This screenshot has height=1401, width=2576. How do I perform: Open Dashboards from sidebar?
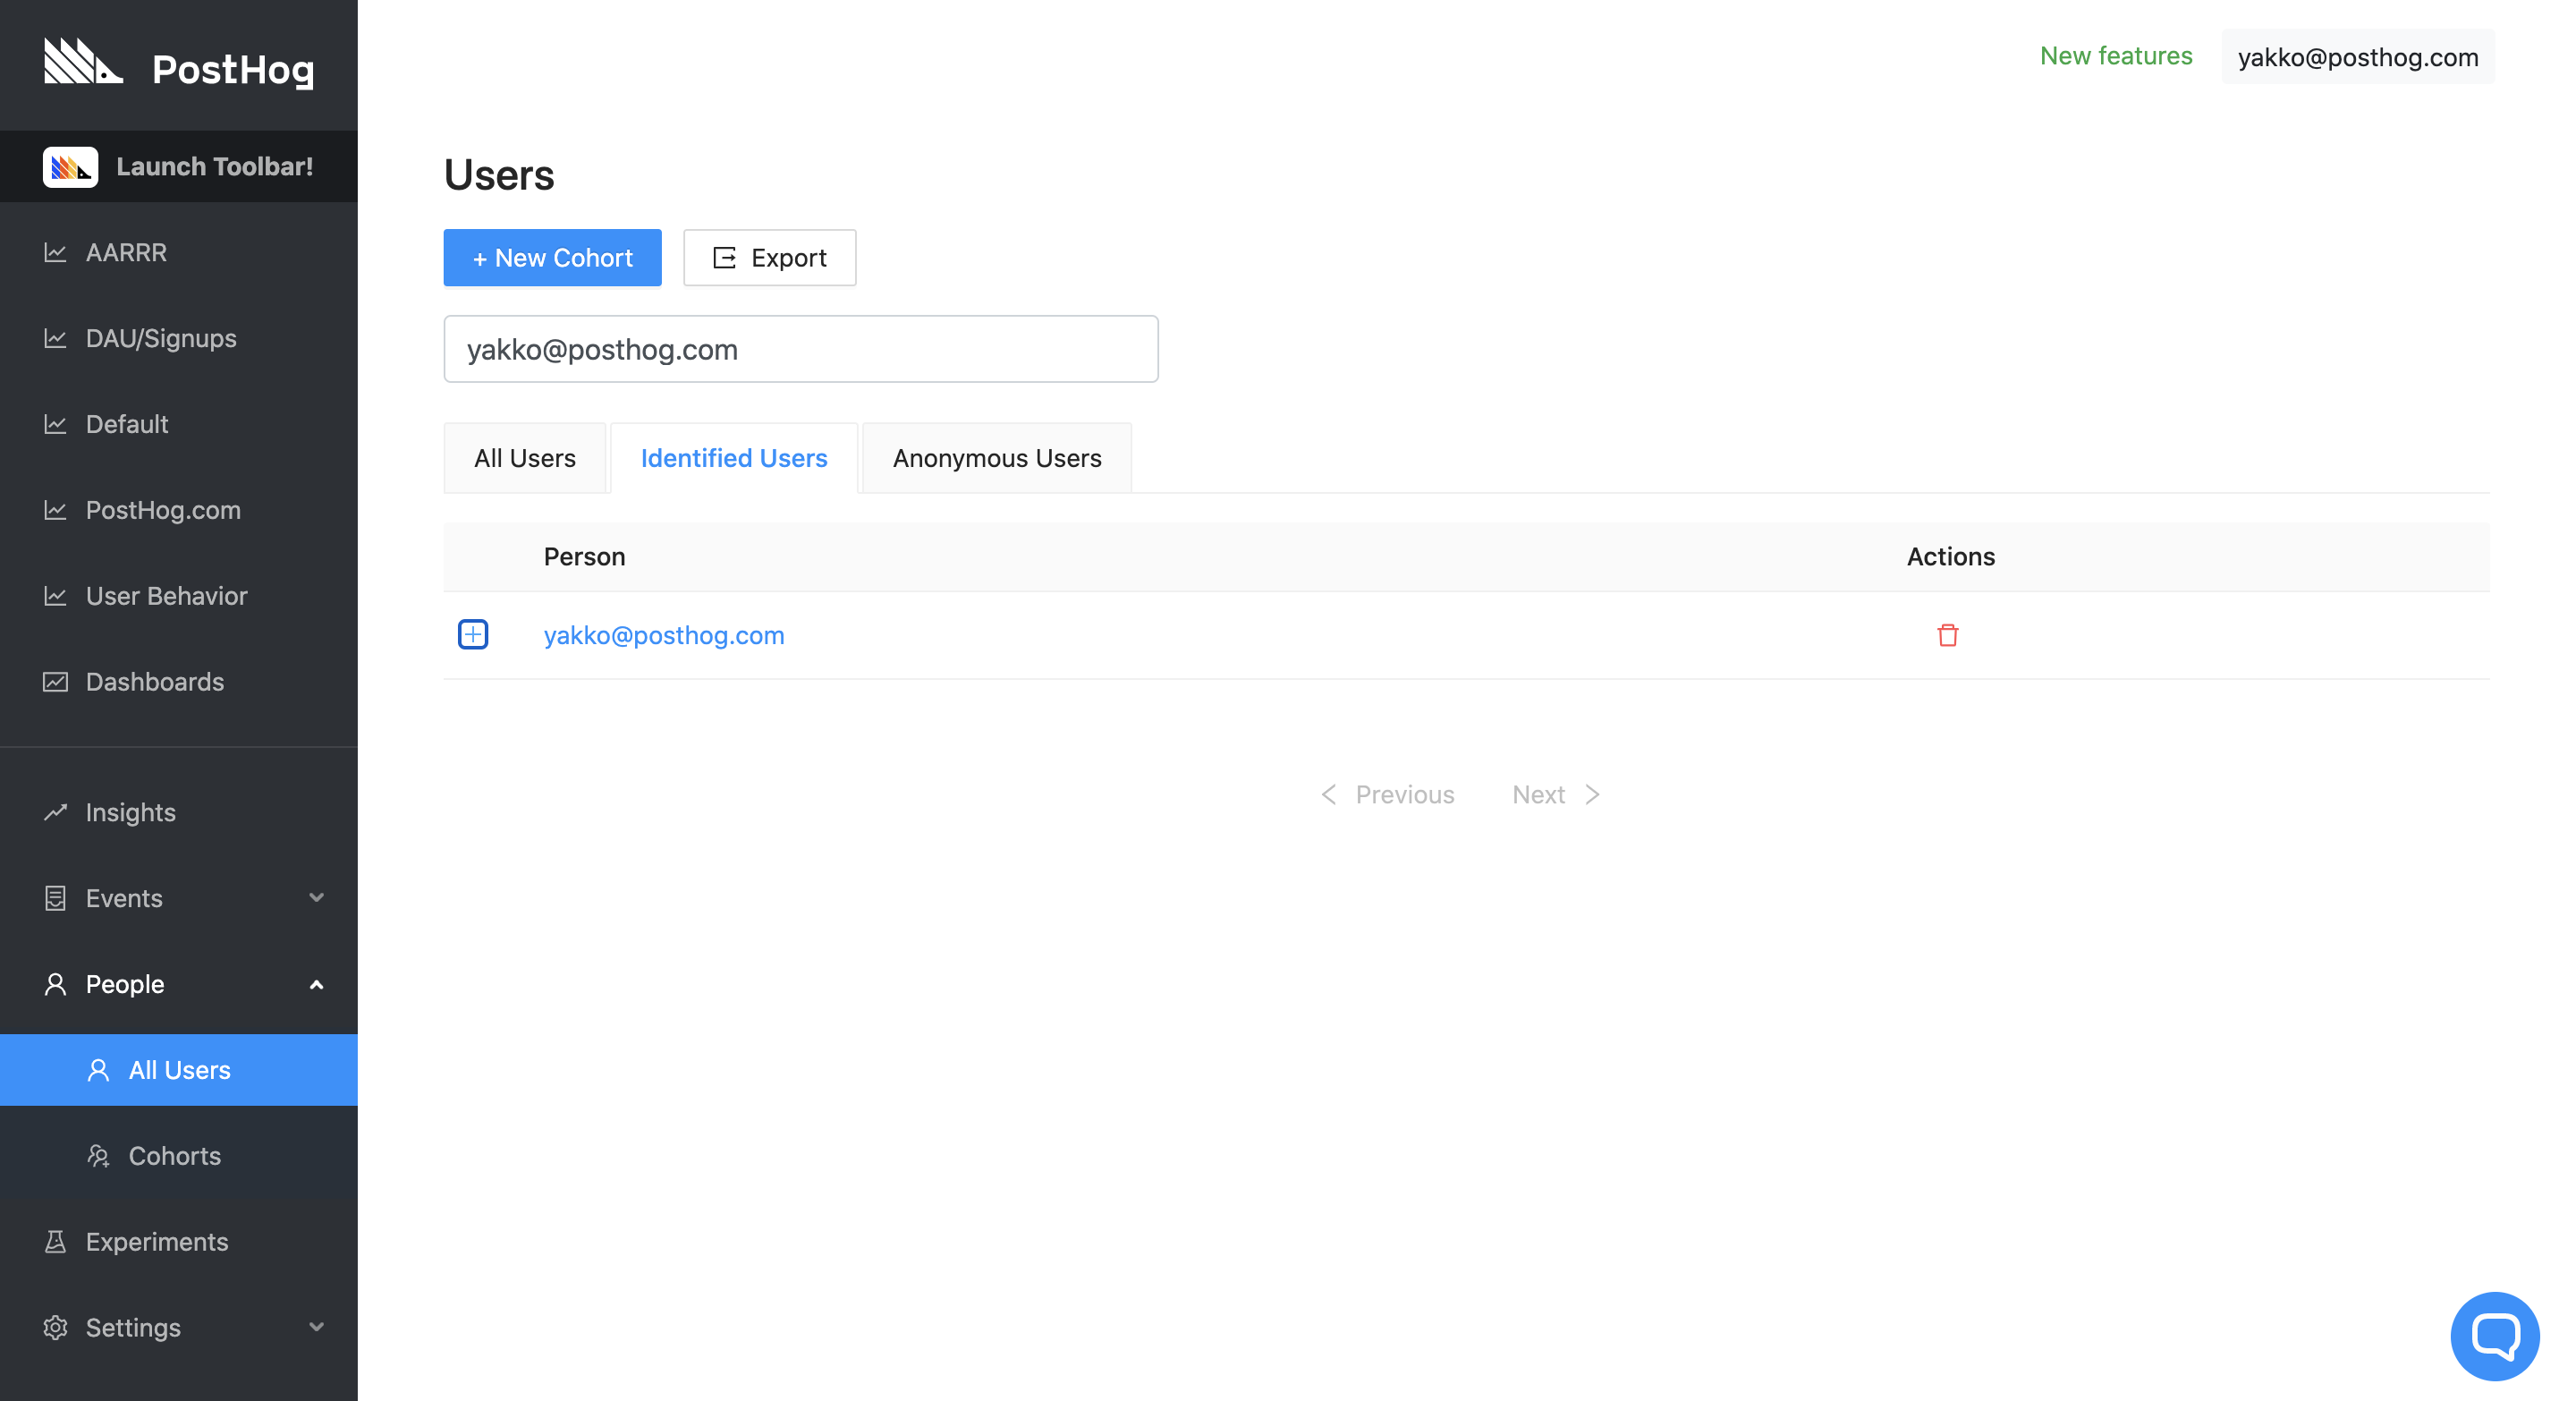pyautogui.click(x=154, y=682)
